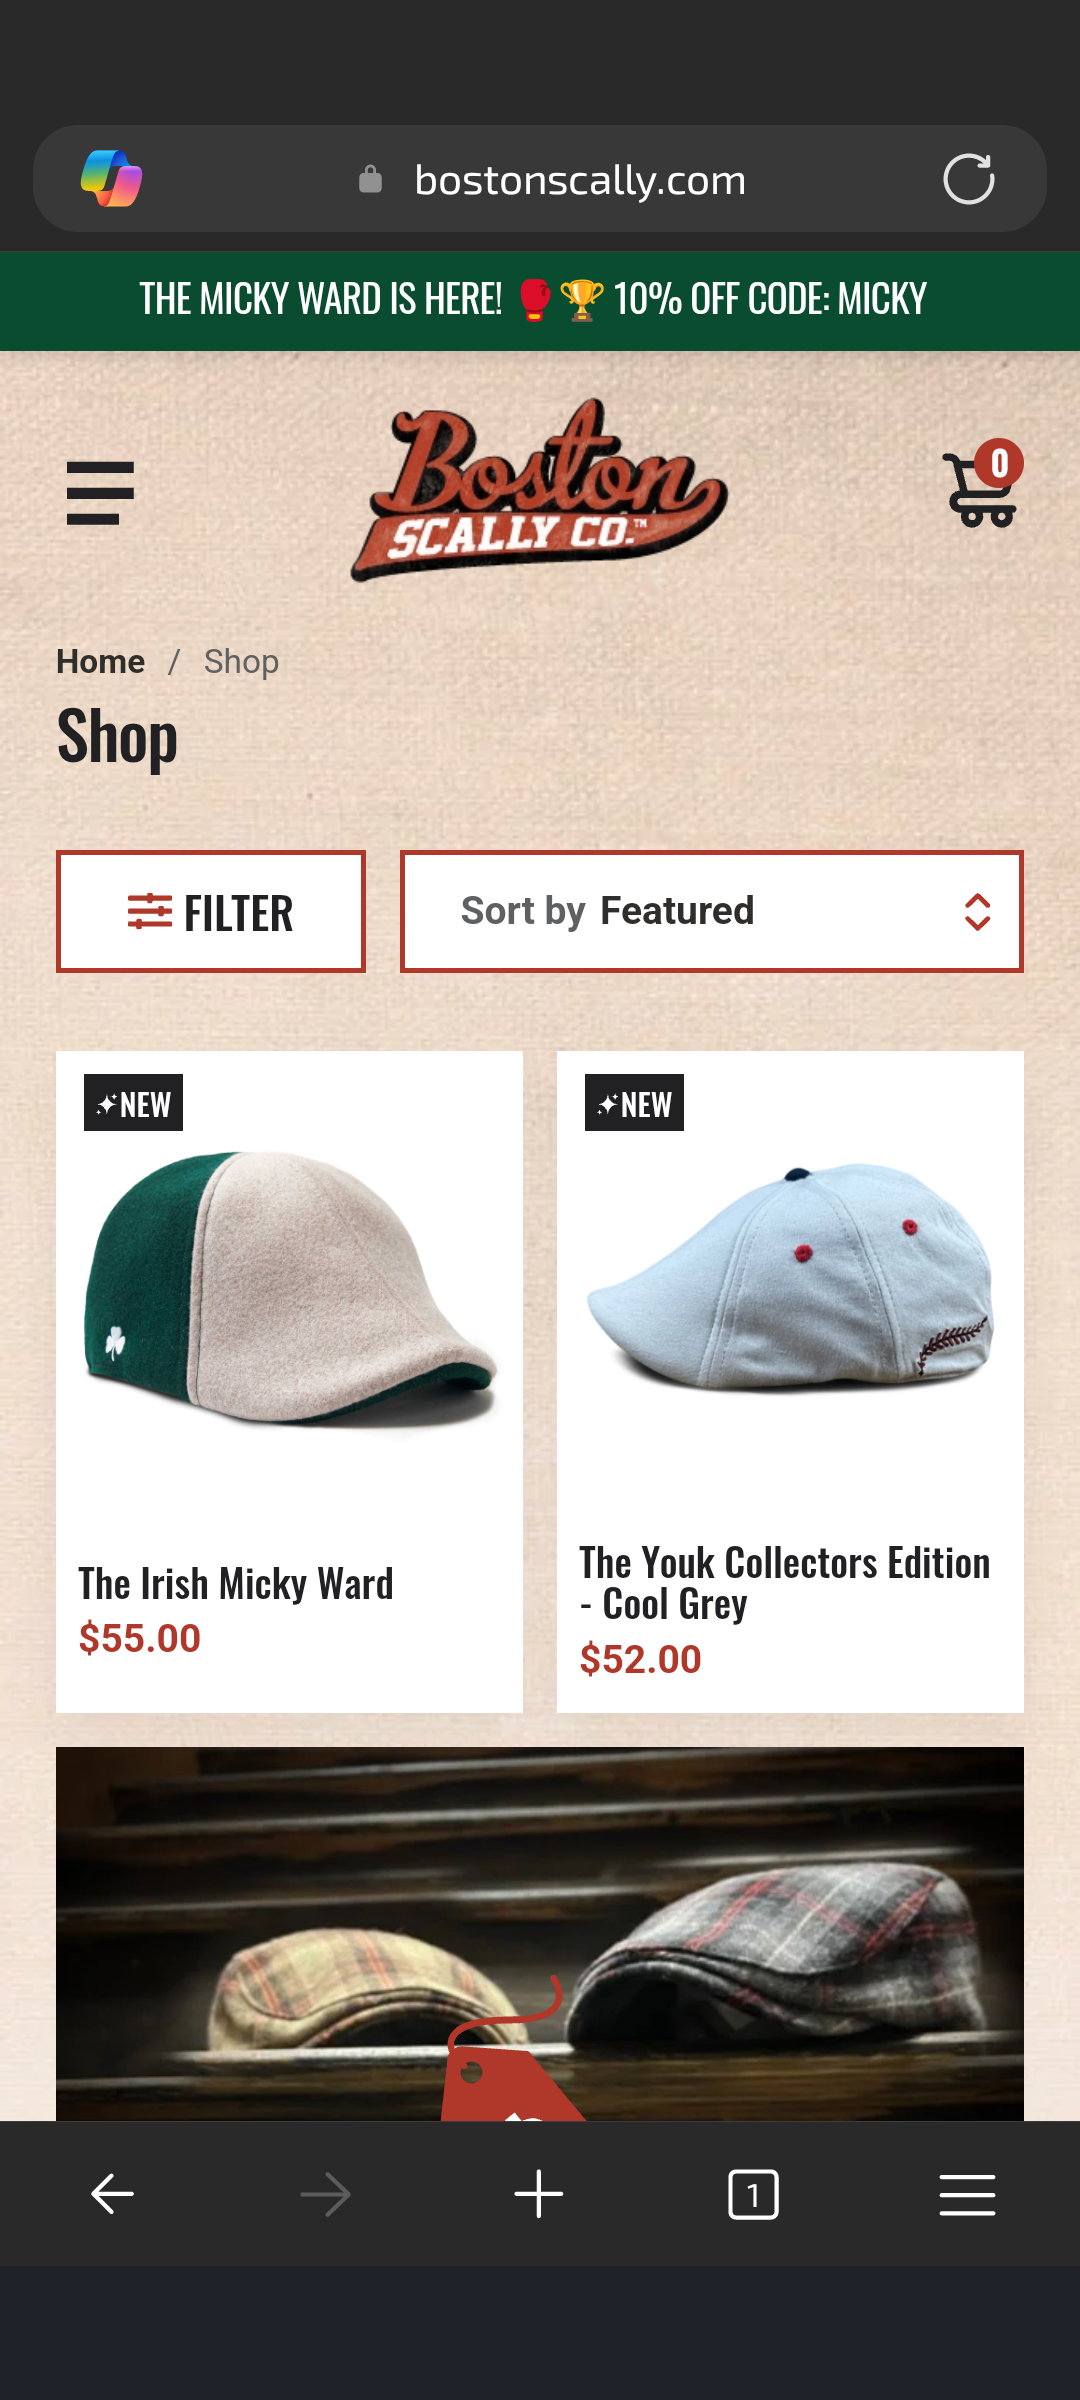Open The Irish Micky Ward product title
This screenshot has width=1080, height=2400.
point(236,1584)
